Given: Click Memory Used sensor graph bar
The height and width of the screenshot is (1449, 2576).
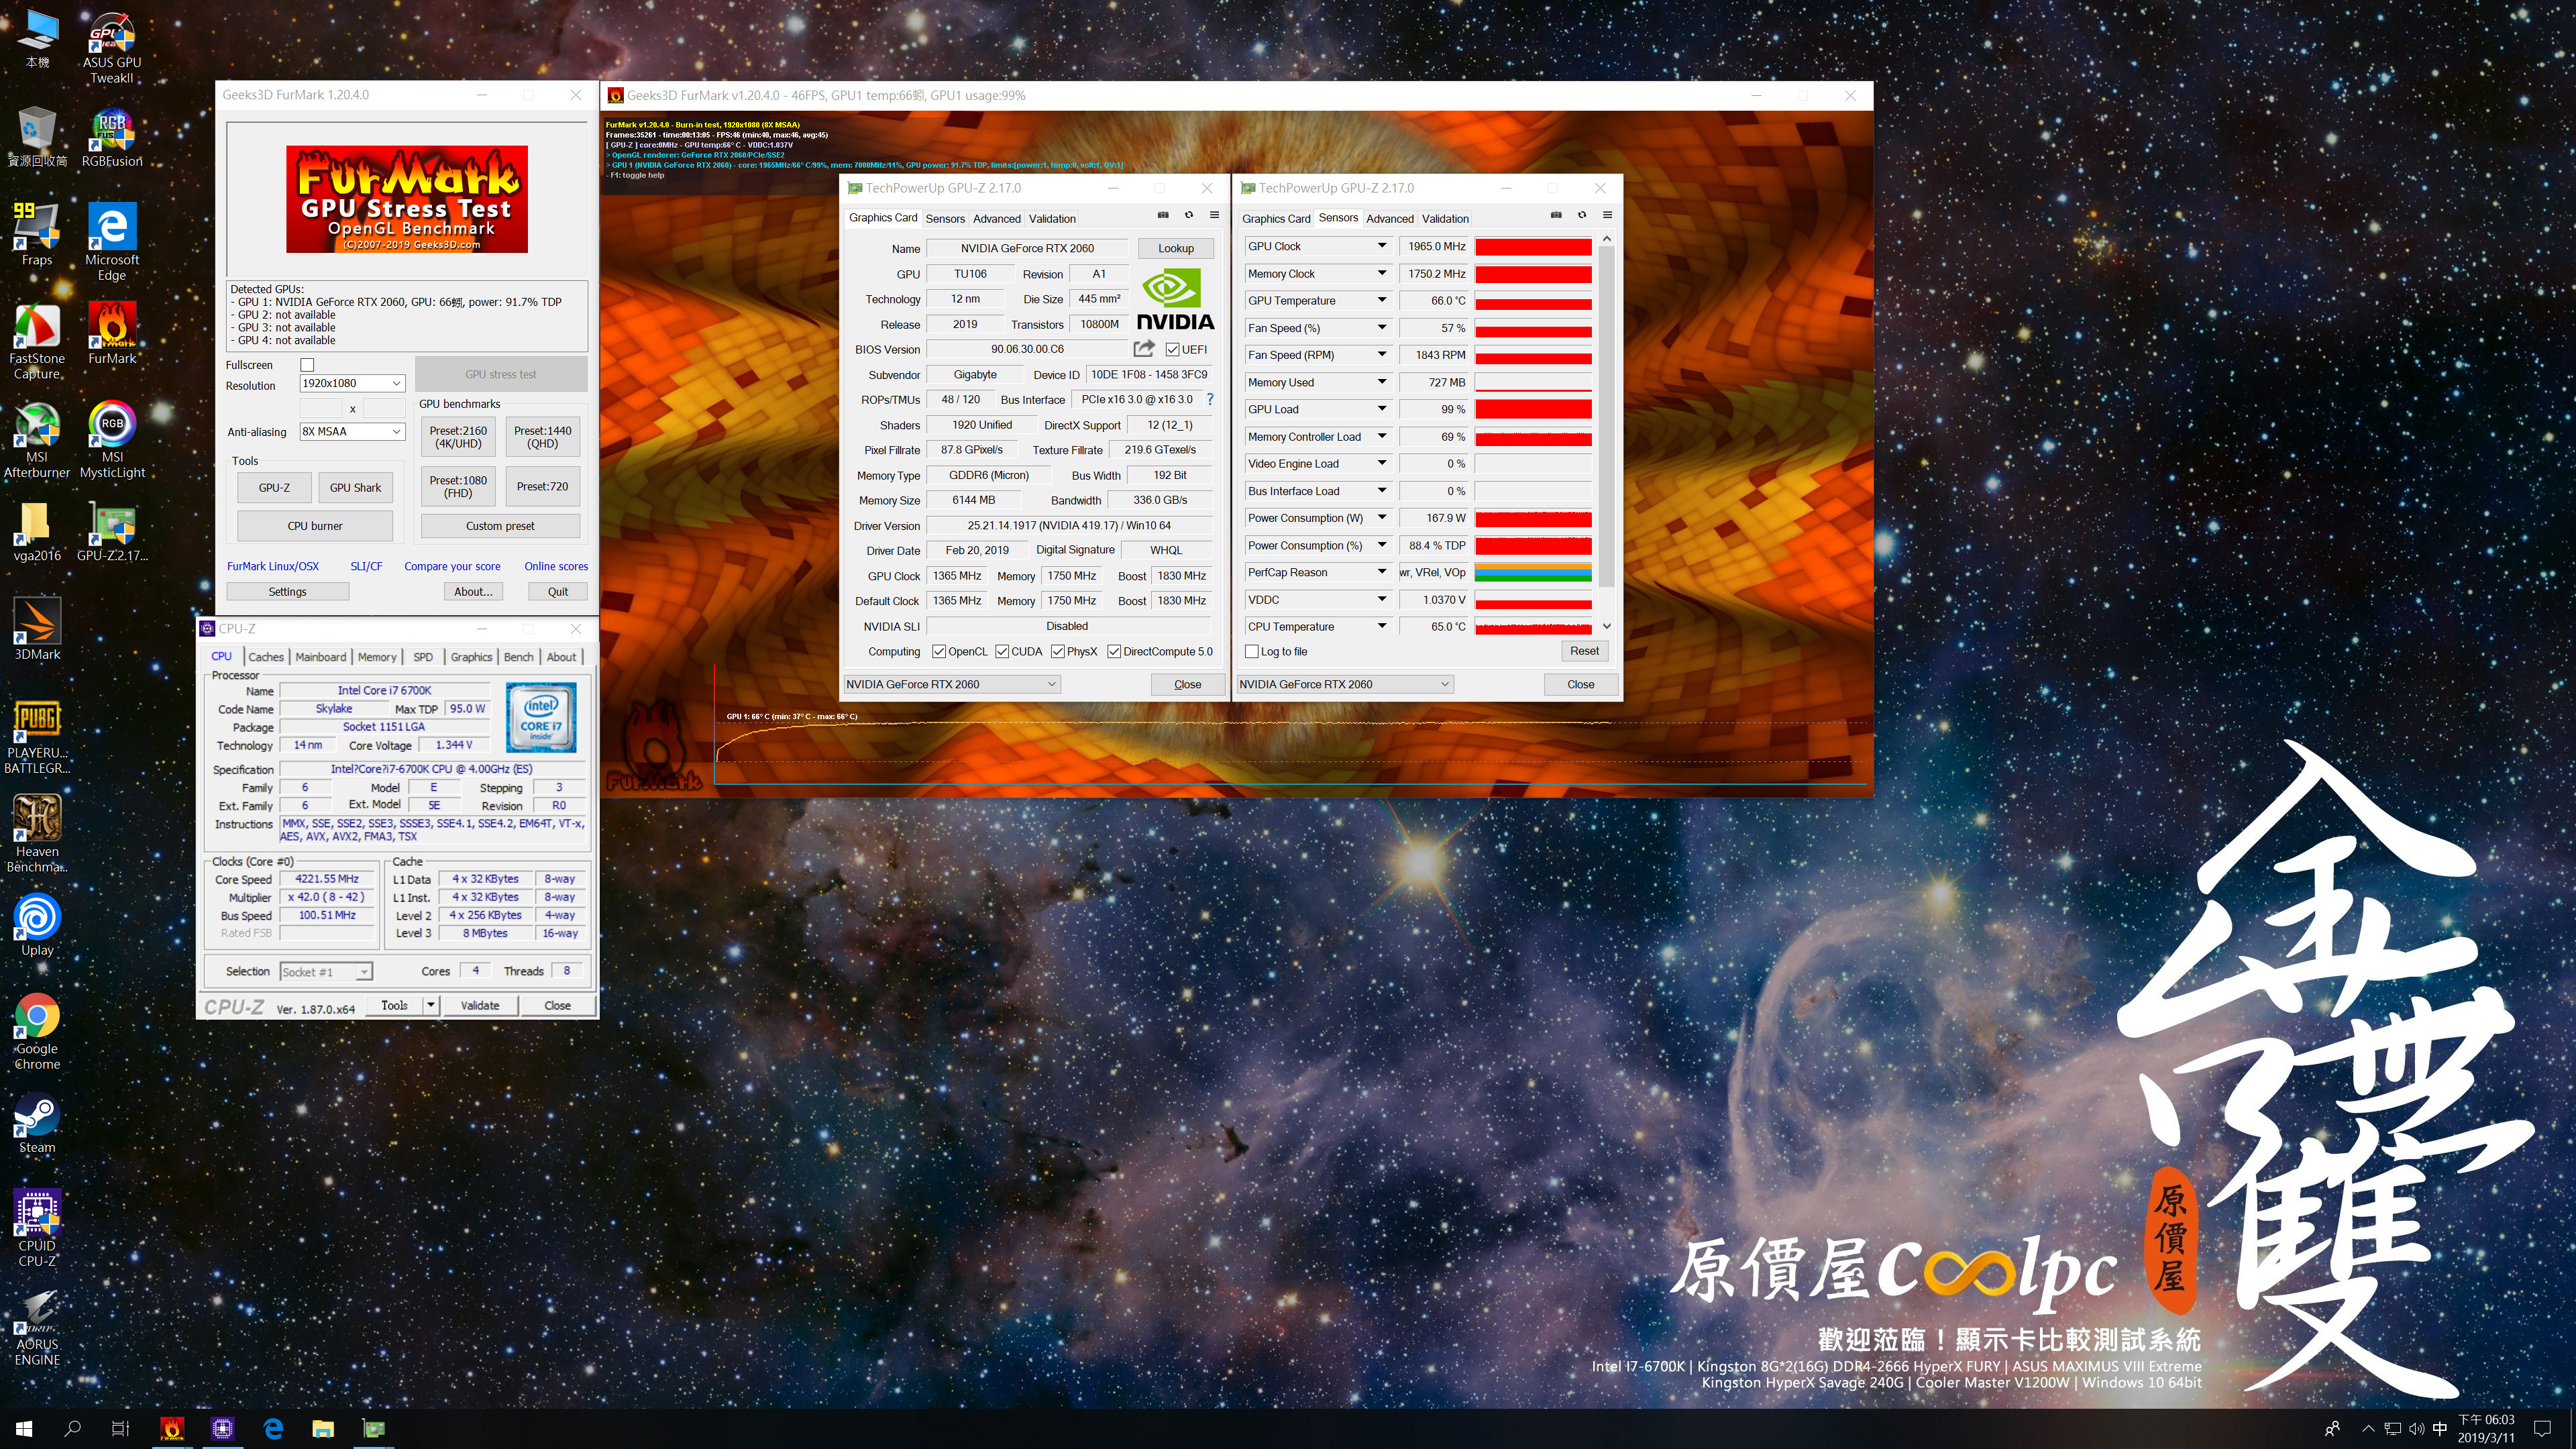Looking at the screenshot, I should 1533,382.
